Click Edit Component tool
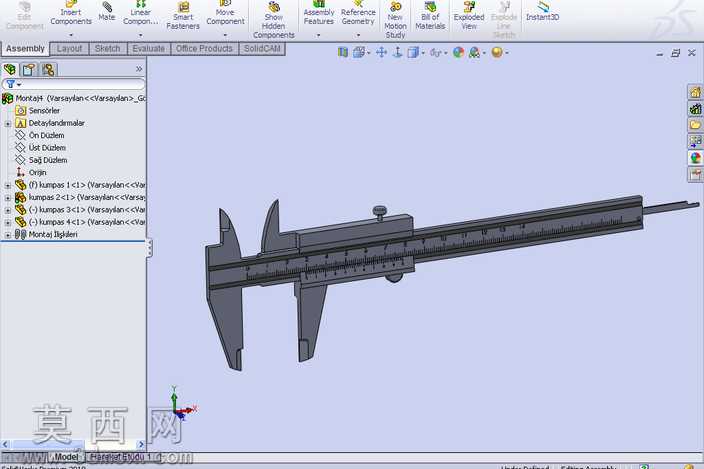Viewport: 704px width, 469px height. point(25,16)
